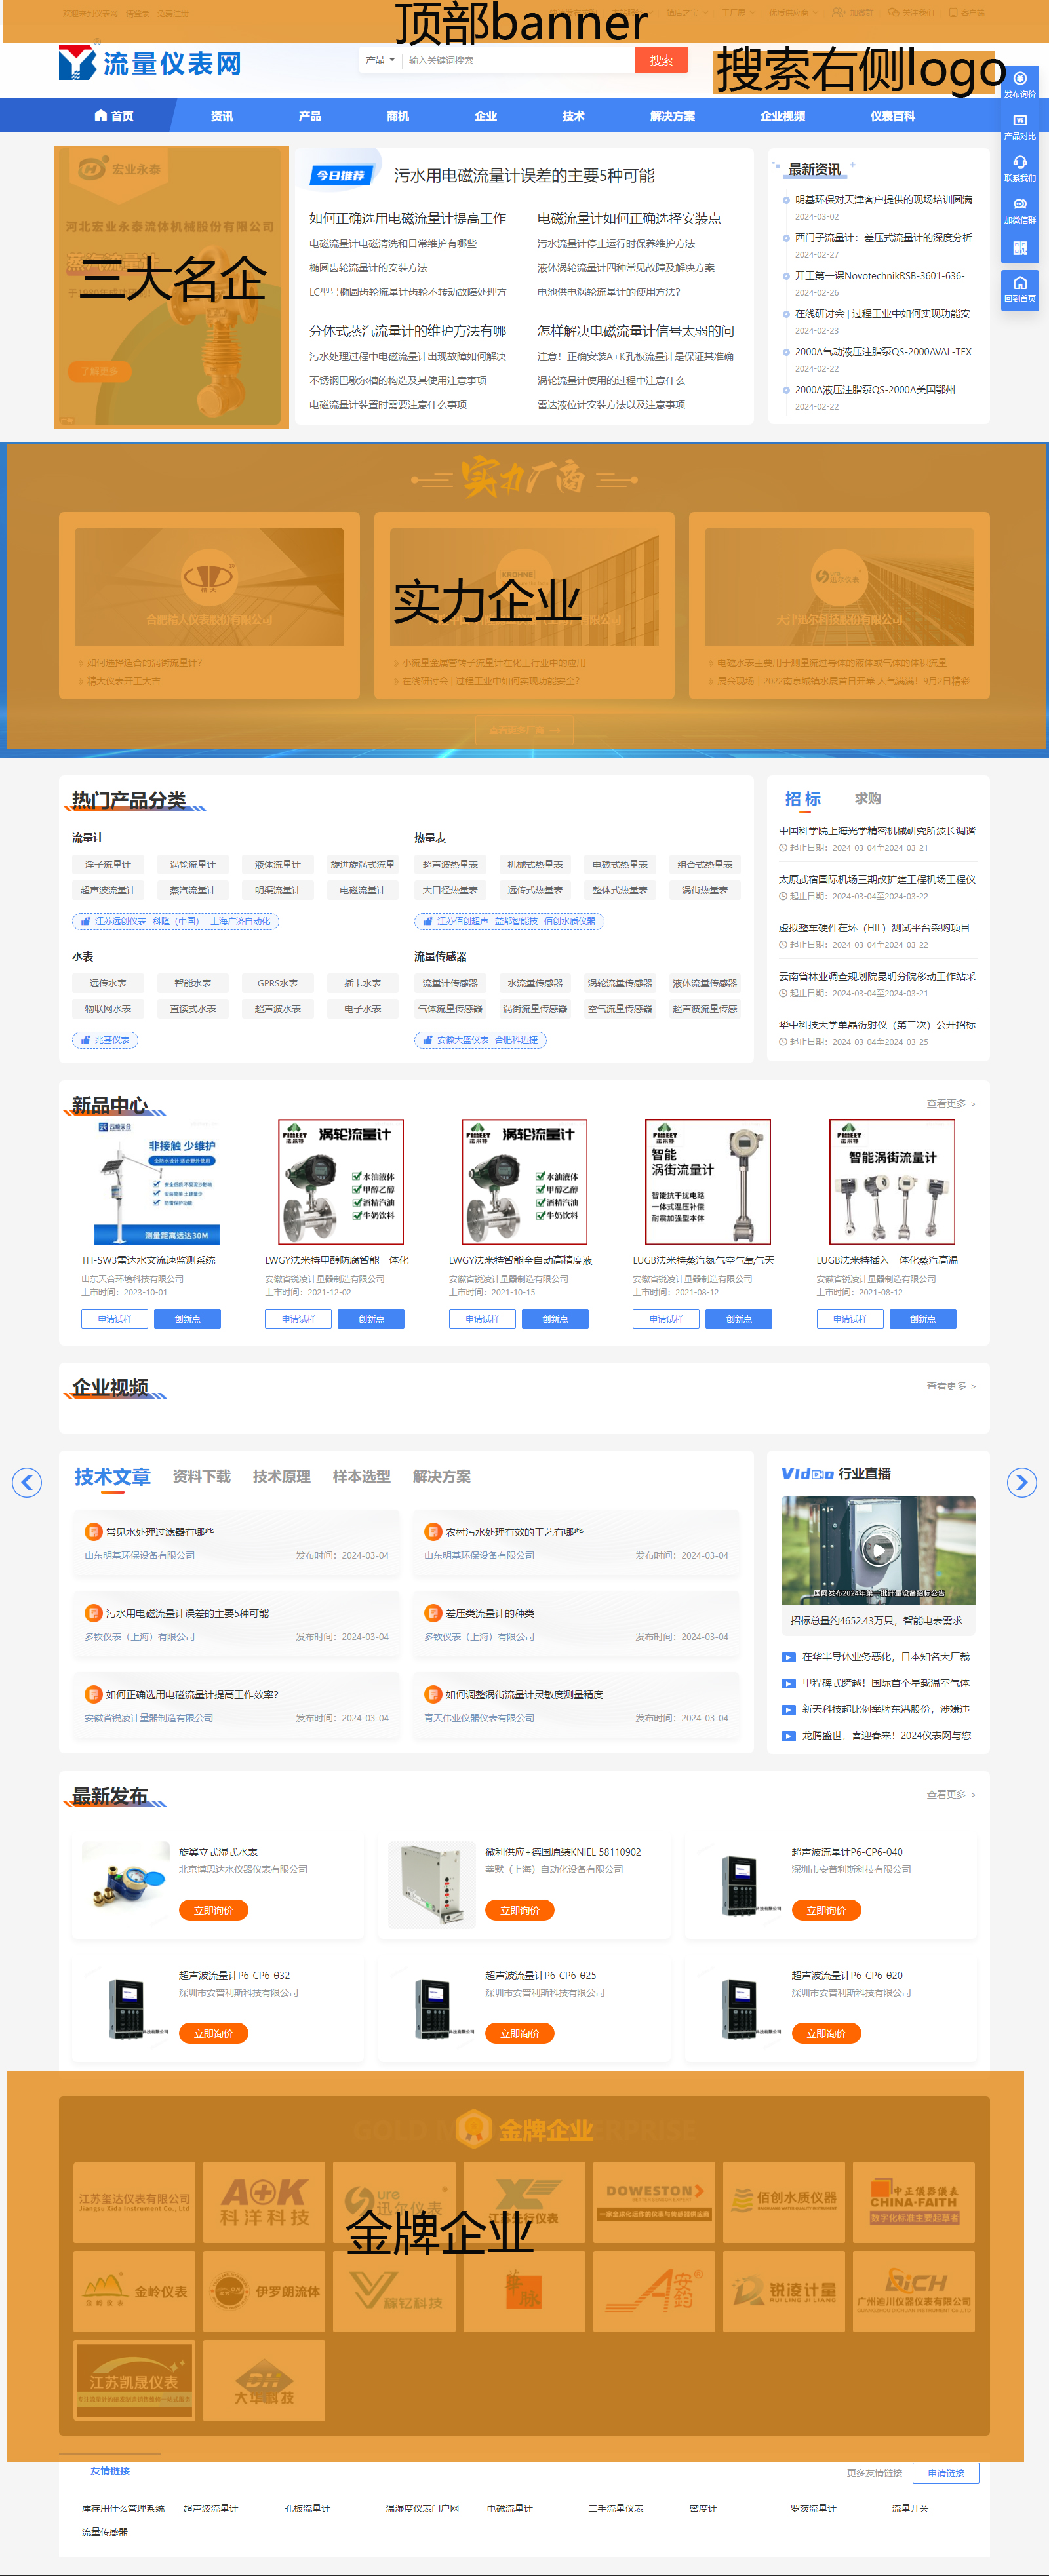This screenshot has width=1049, height=2576.
Task: Click the QR code sidebar icon
Action: (x=1019, y=248)
